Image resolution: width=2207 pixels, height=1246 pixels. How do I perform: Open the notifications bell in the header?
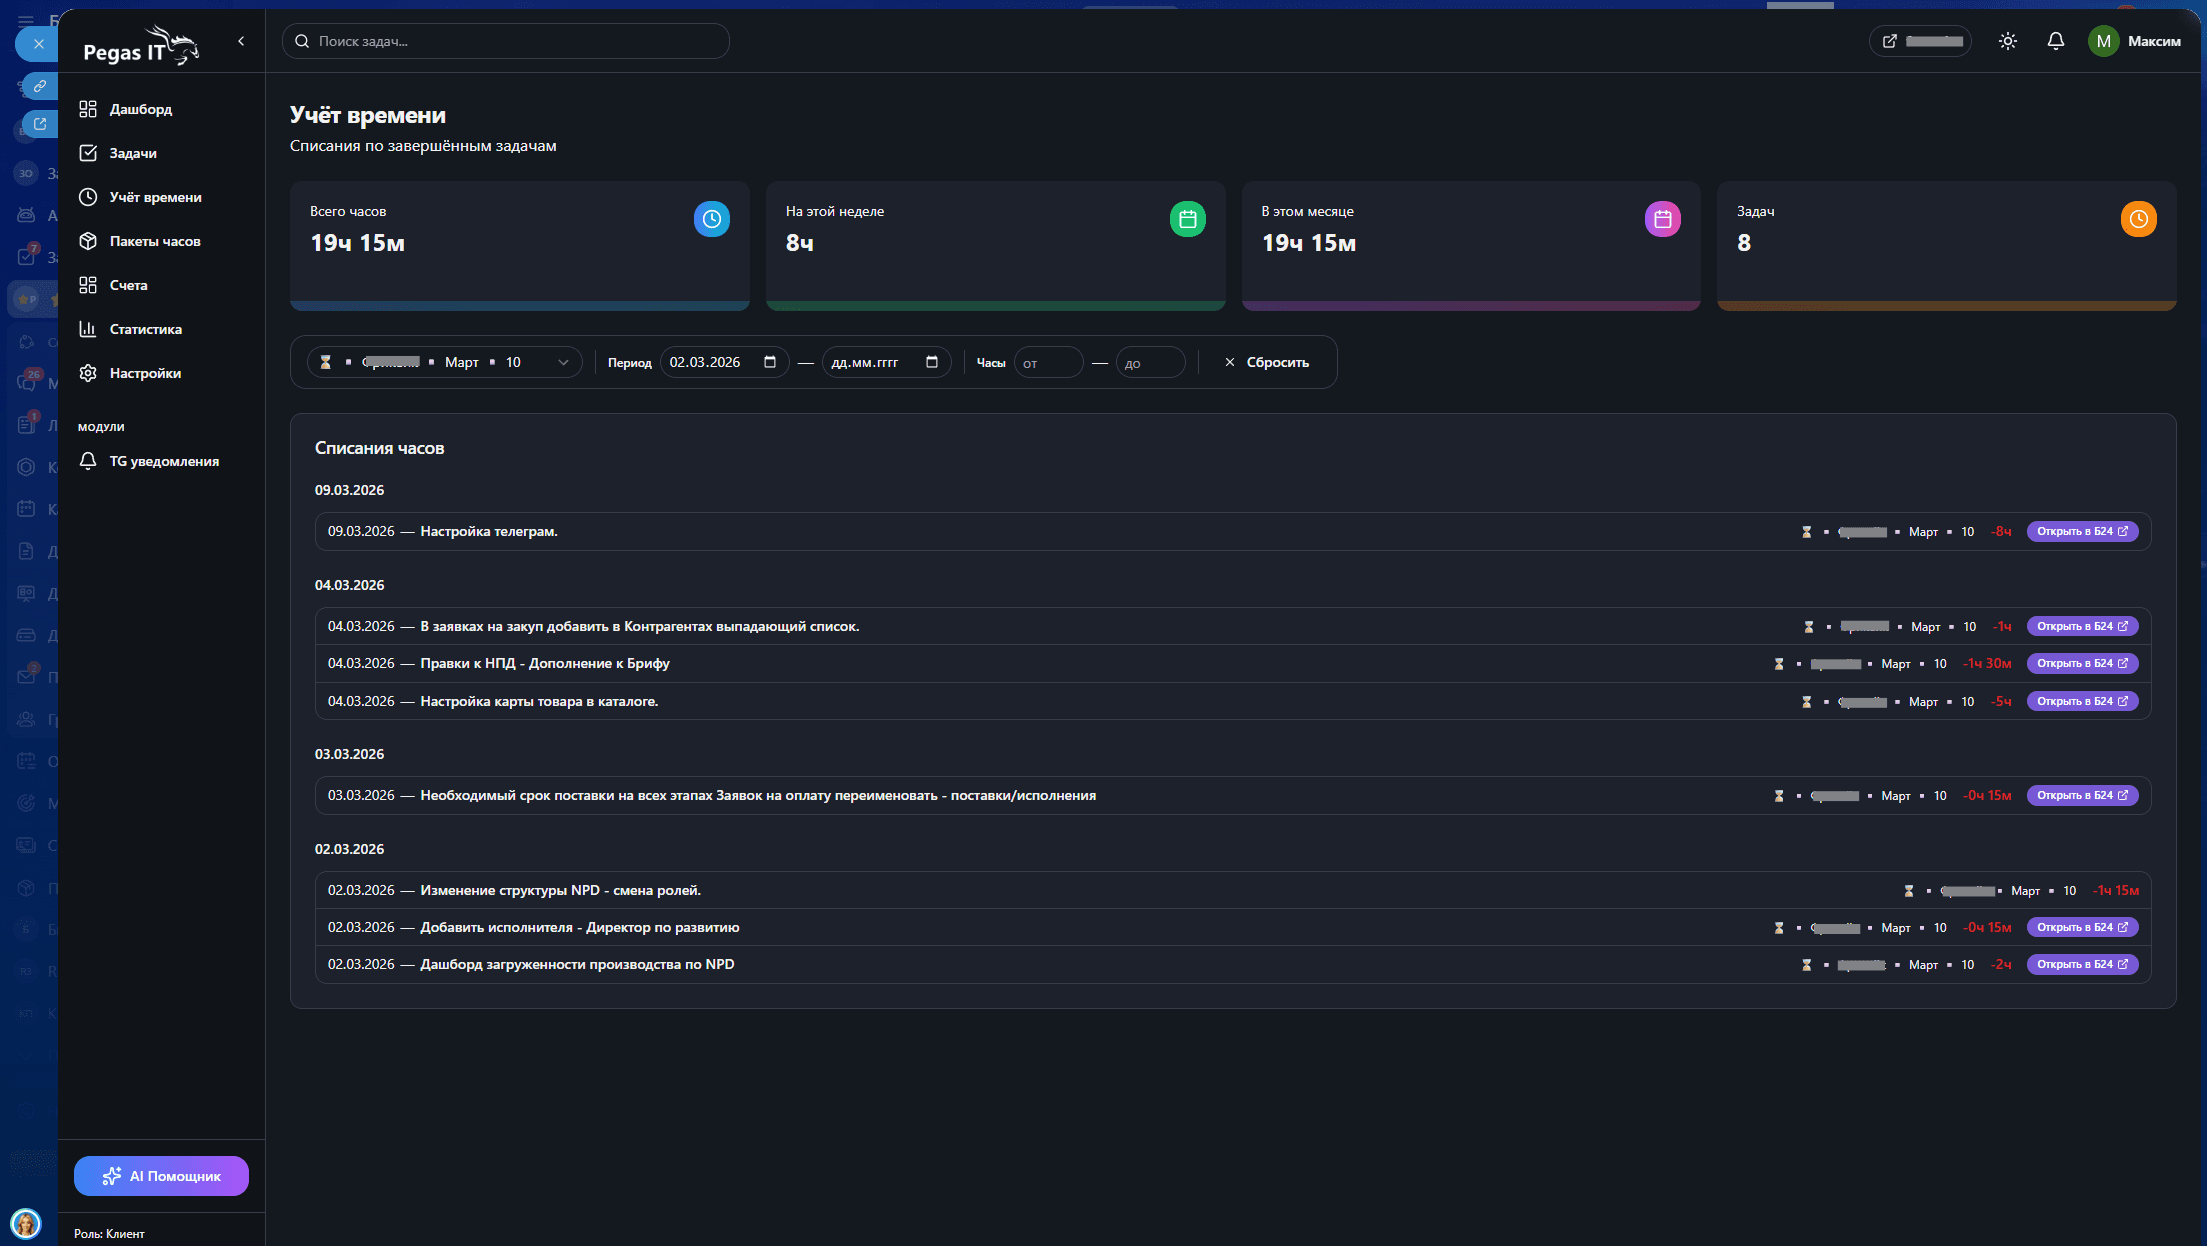pyautogui.click(x=2055, y=41)
